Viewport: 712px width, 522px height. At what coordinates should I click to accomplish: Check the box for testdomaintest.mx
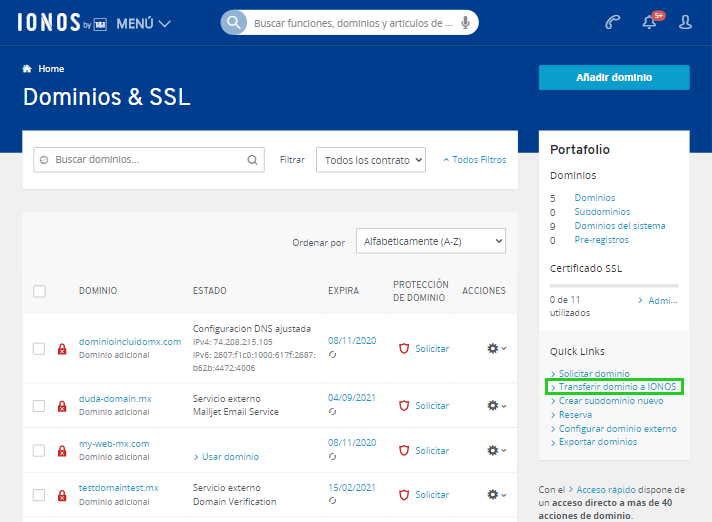click(39, 495)
